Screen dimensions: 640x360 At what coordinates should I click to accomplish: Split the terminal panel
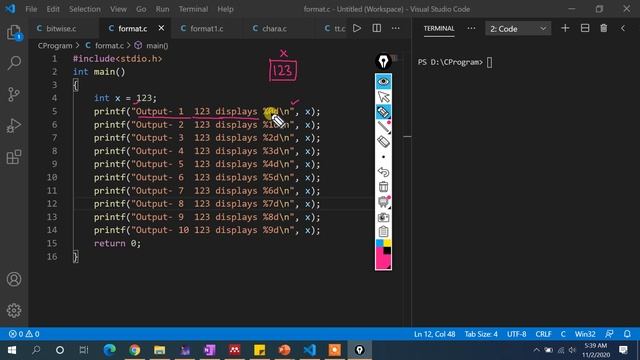[585, 28]
